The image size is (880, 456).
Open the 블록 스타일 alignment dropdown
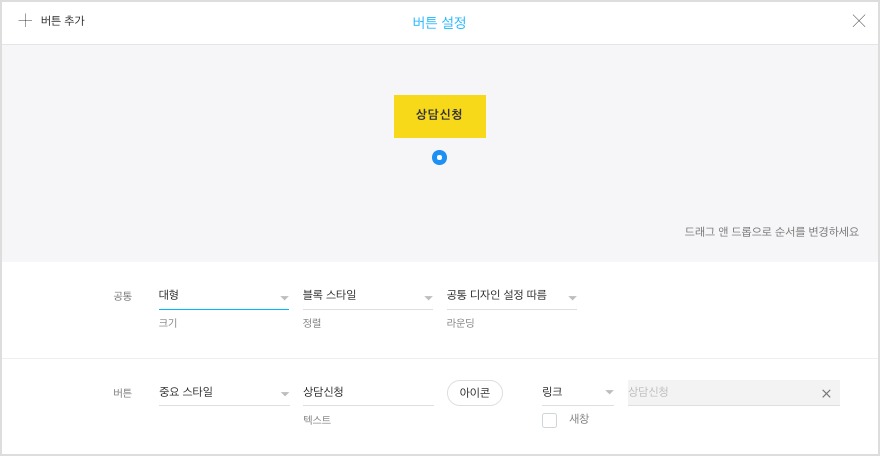(x=358, y=295)
